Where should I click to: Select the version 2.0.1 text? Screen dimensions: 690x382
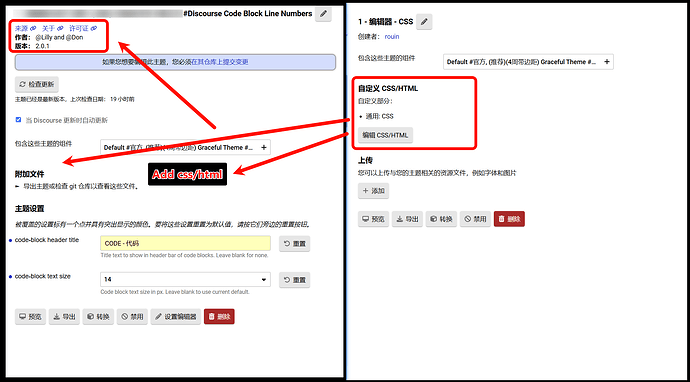pos(43,46)
